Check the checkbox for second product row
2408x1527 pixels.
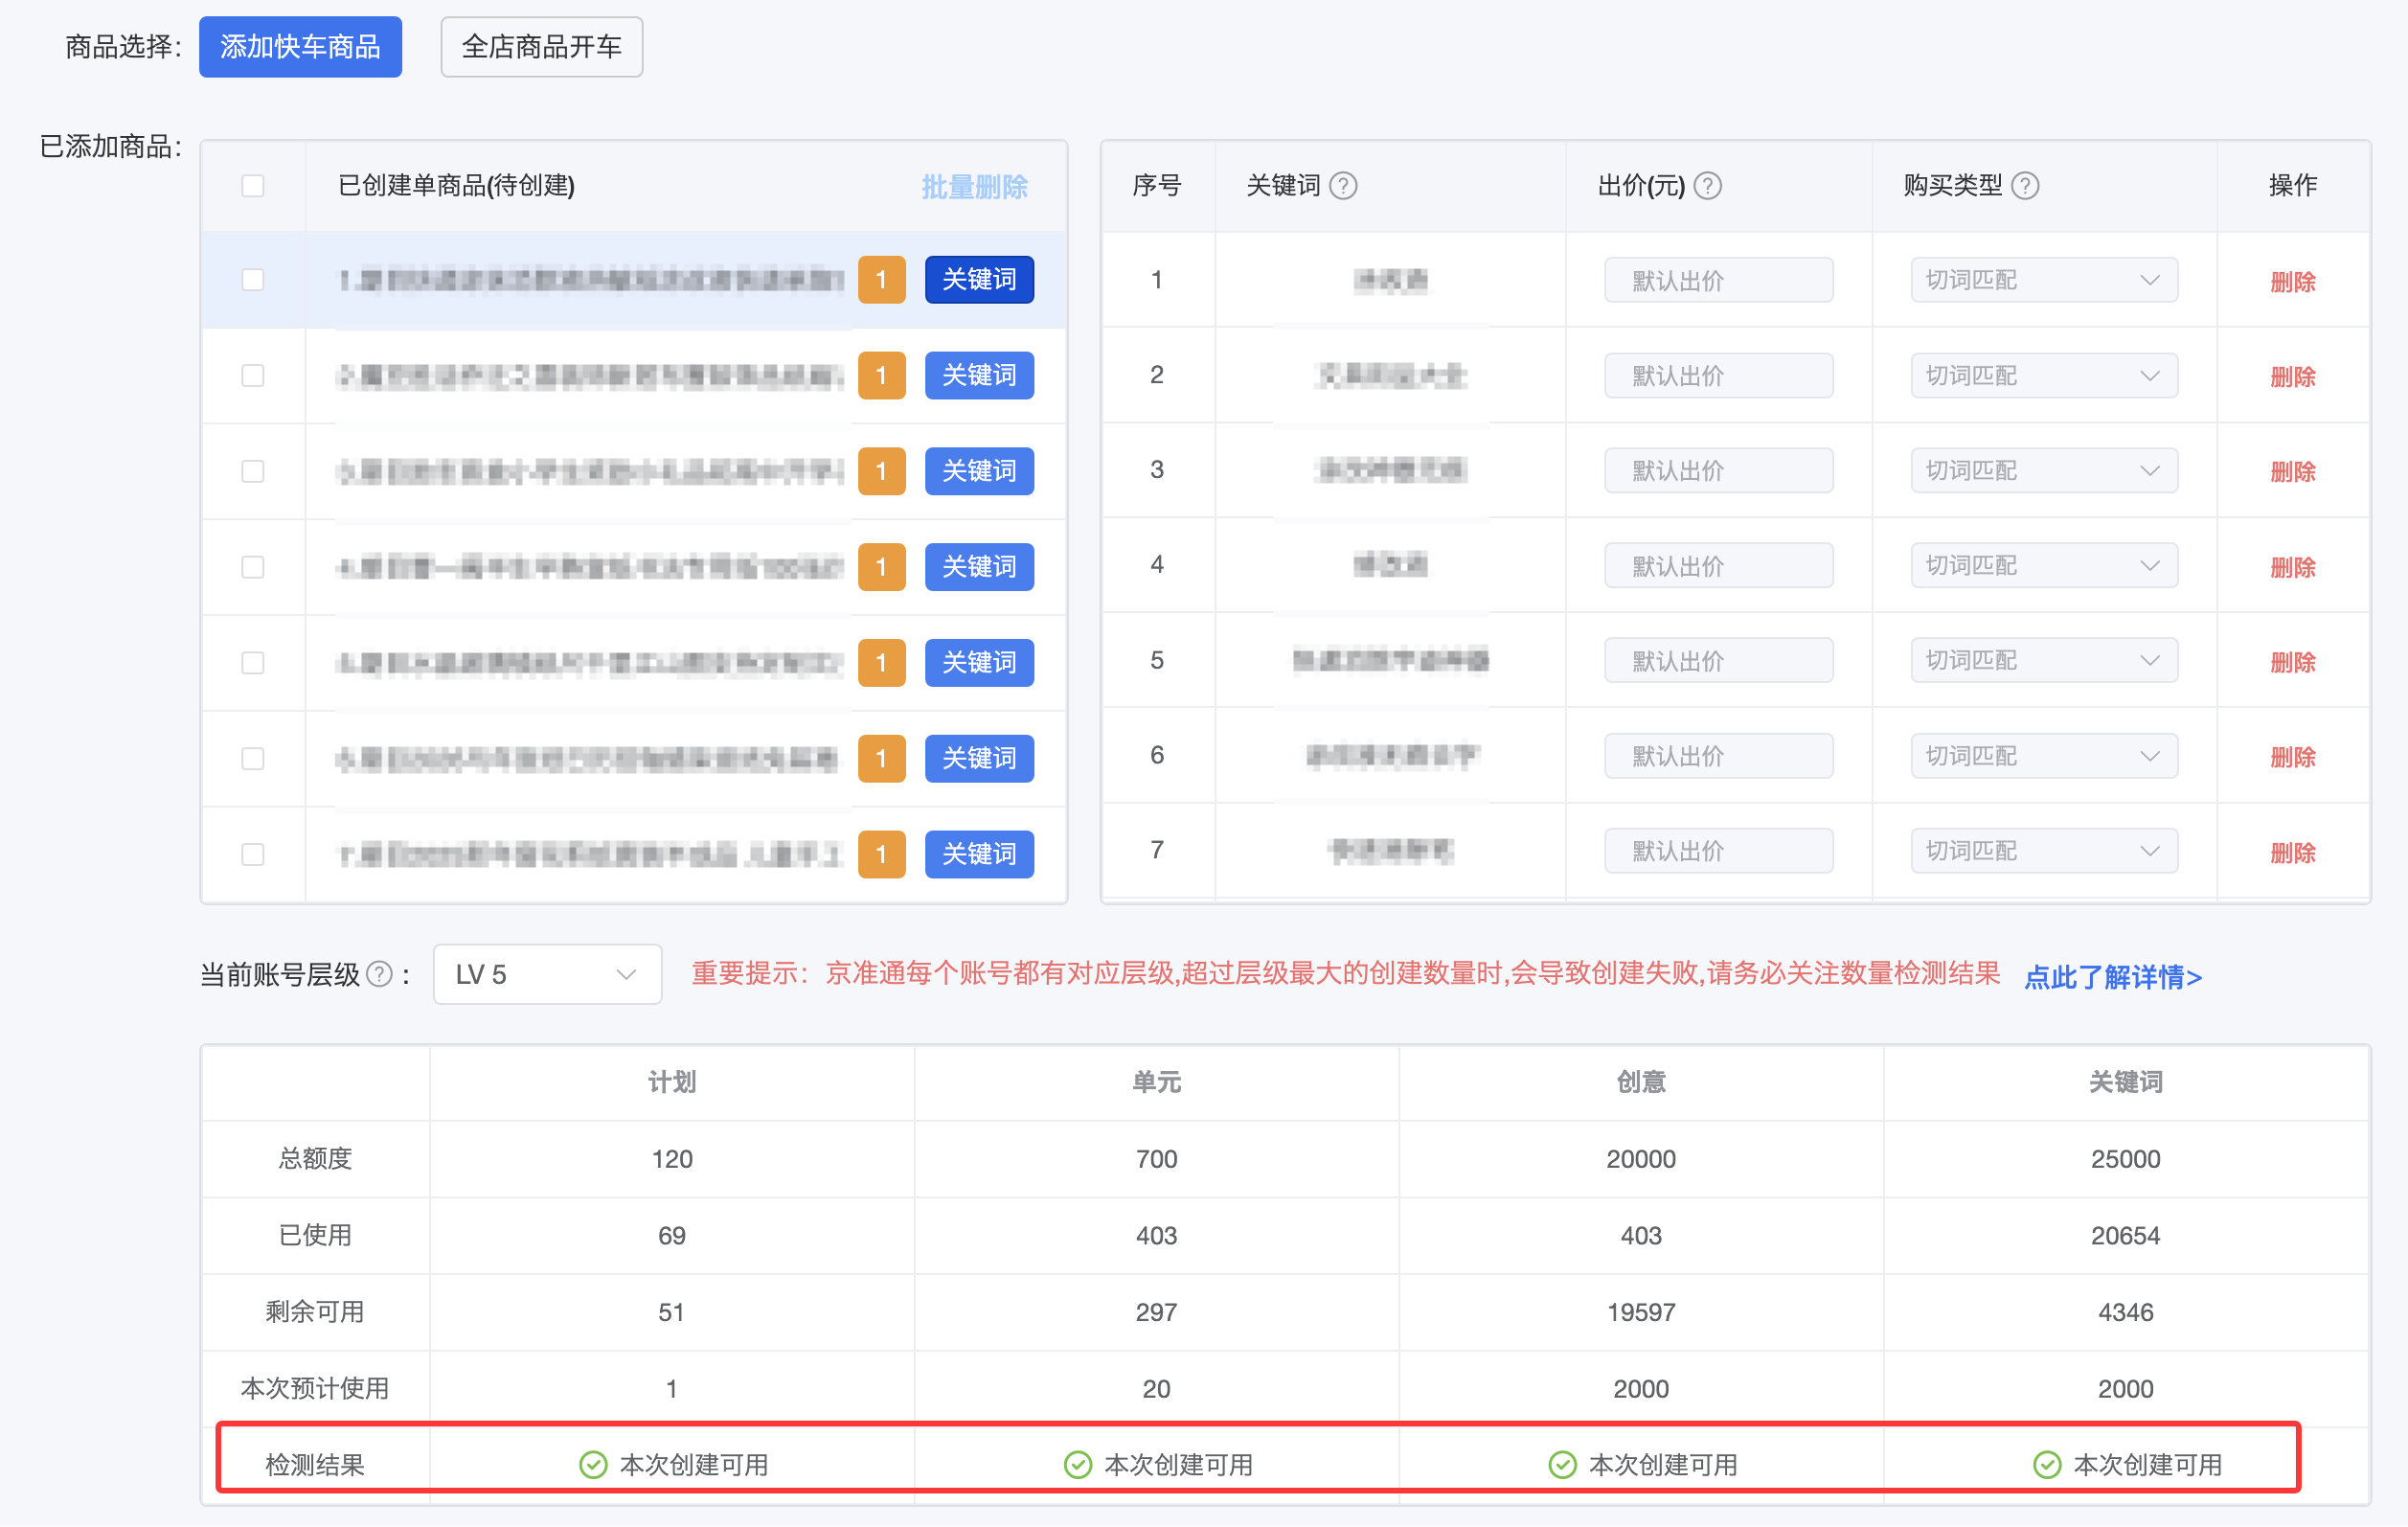pyautogui.click(x=253, y=376)
